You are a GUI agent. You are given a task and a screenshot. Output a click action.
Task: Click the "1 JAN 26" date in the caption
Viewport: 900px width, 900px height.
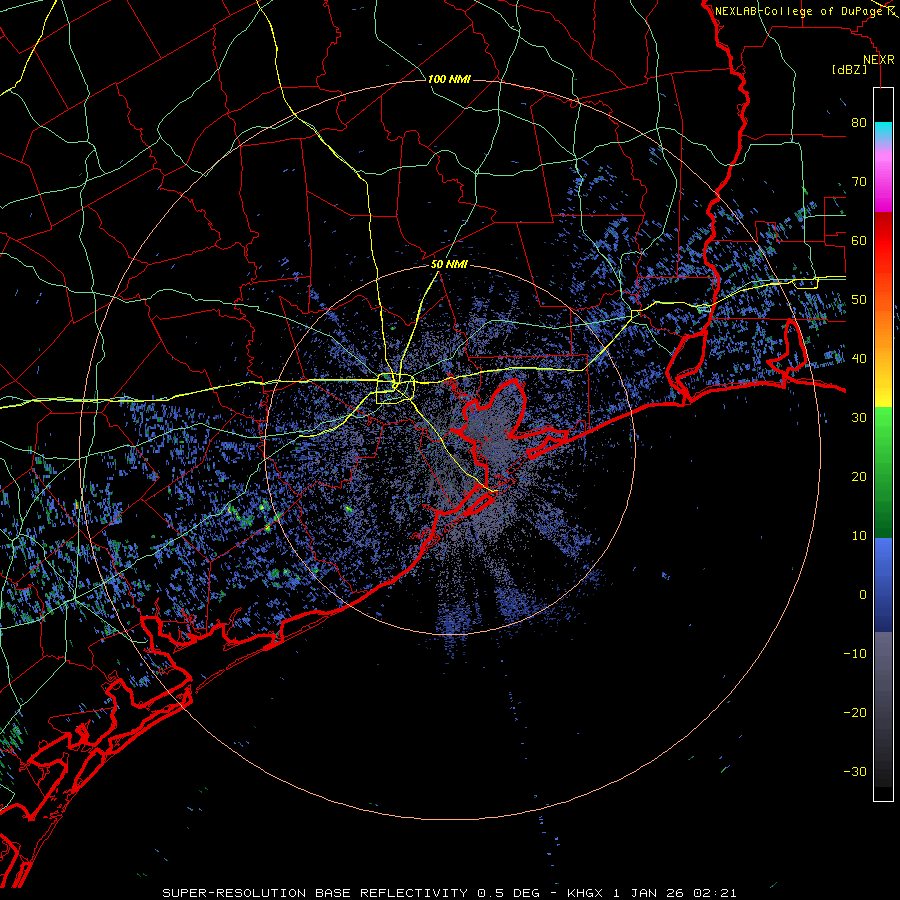(650, 893)
